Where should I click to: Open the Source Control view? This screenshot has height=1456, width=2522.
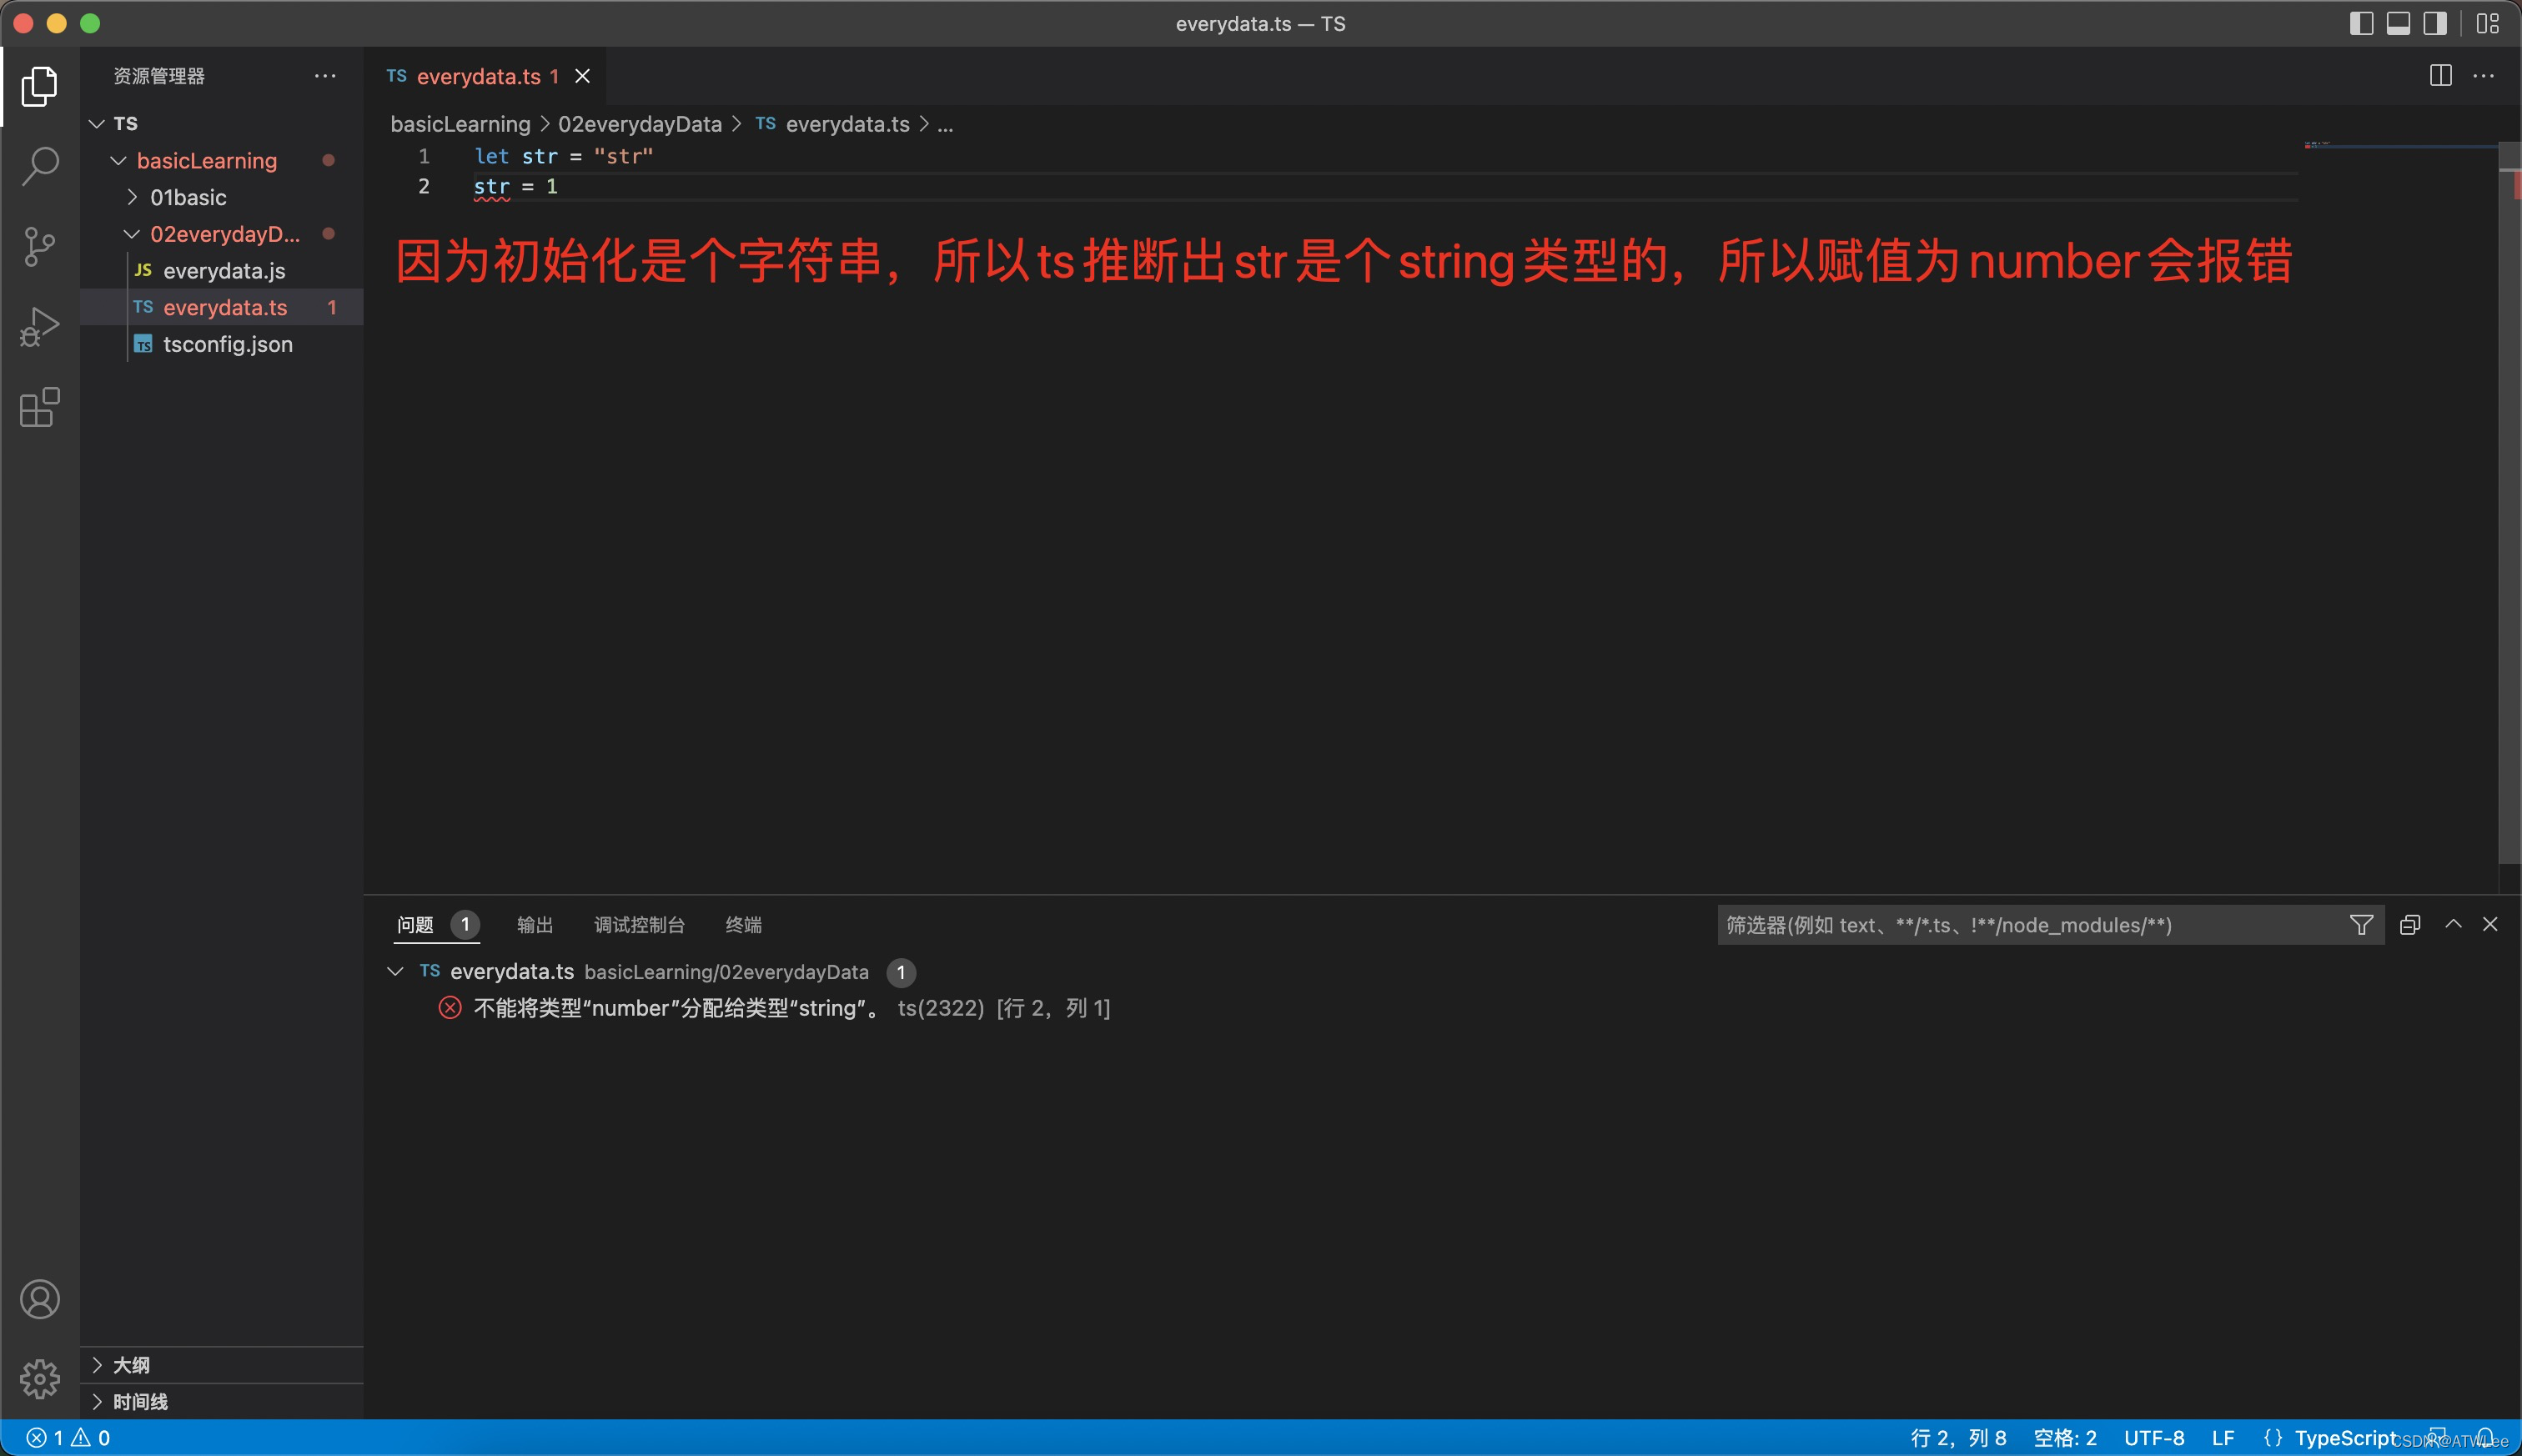(40, 246)
